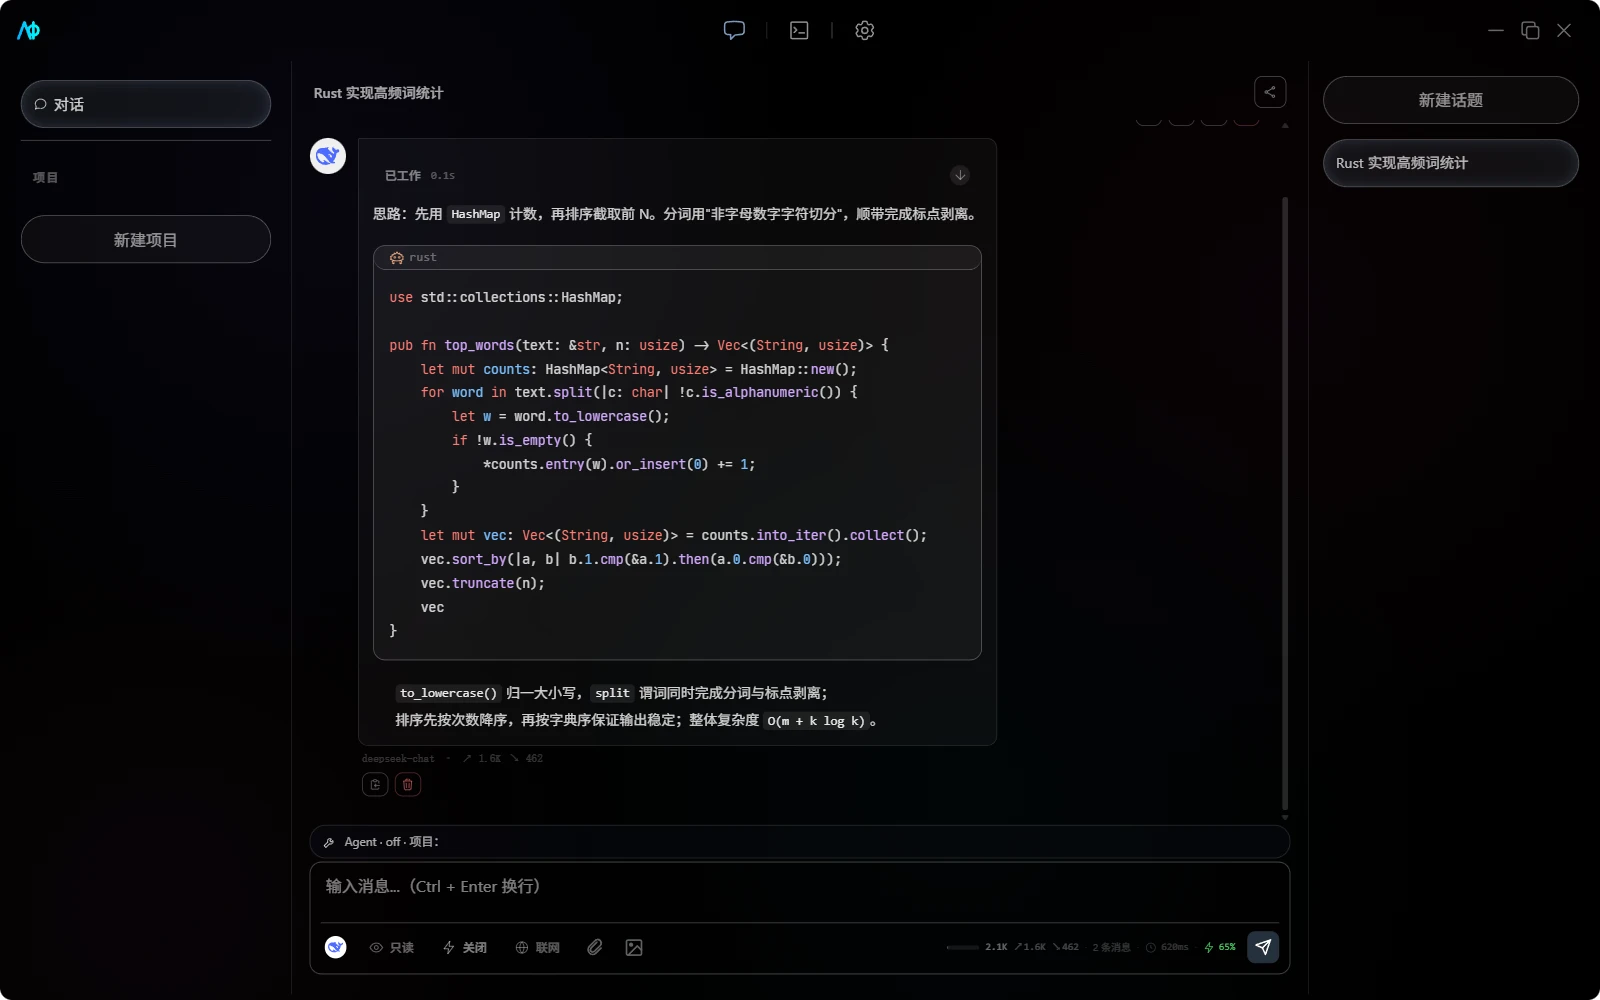
Task: Copy the assistant reply using the copy icon
Action: tap(375, 785)
